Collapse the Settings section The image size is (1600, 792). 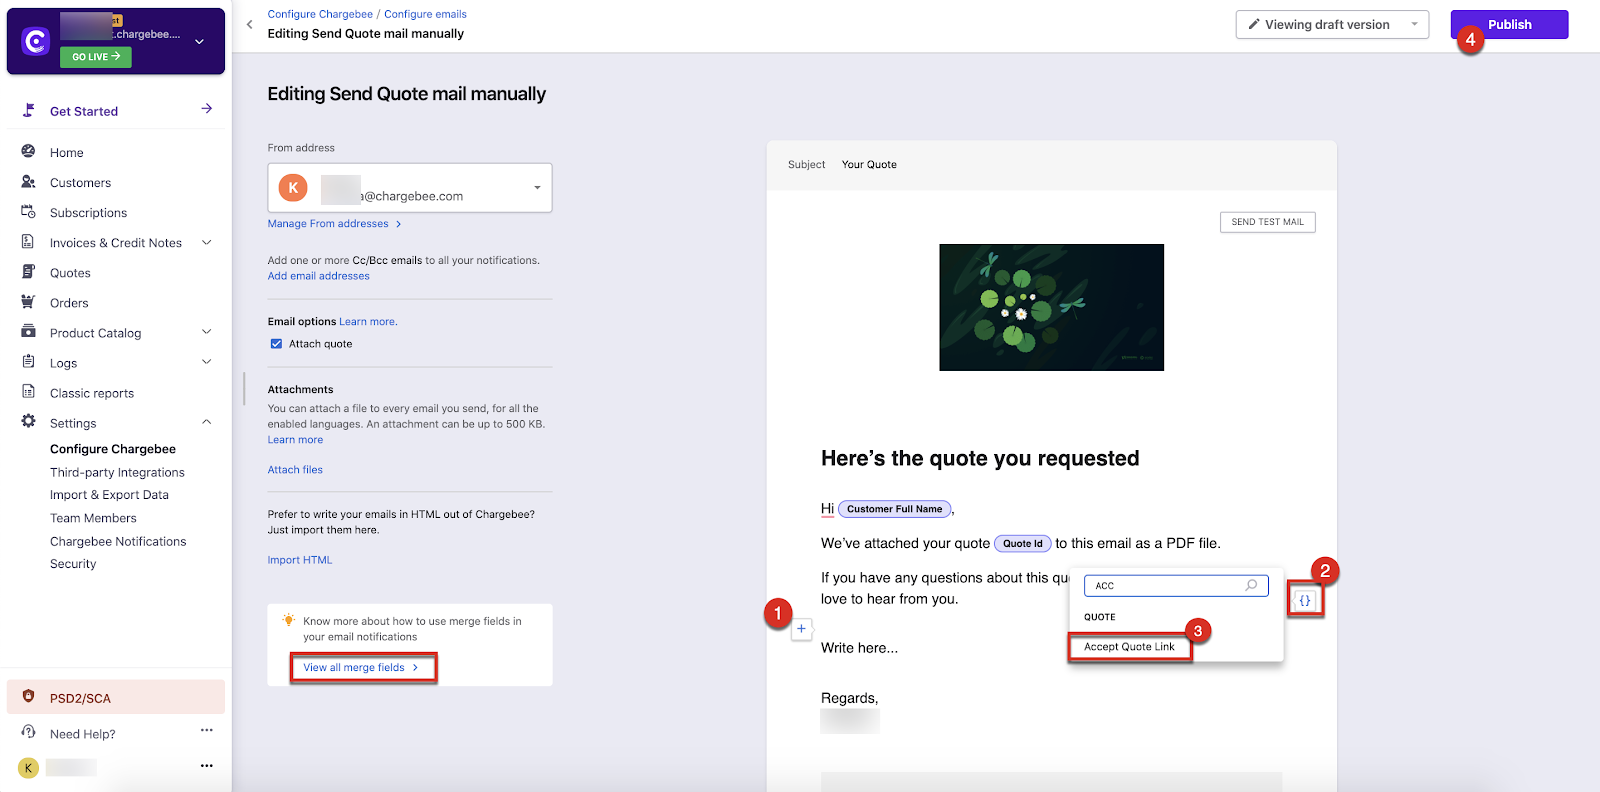point(207,422)
